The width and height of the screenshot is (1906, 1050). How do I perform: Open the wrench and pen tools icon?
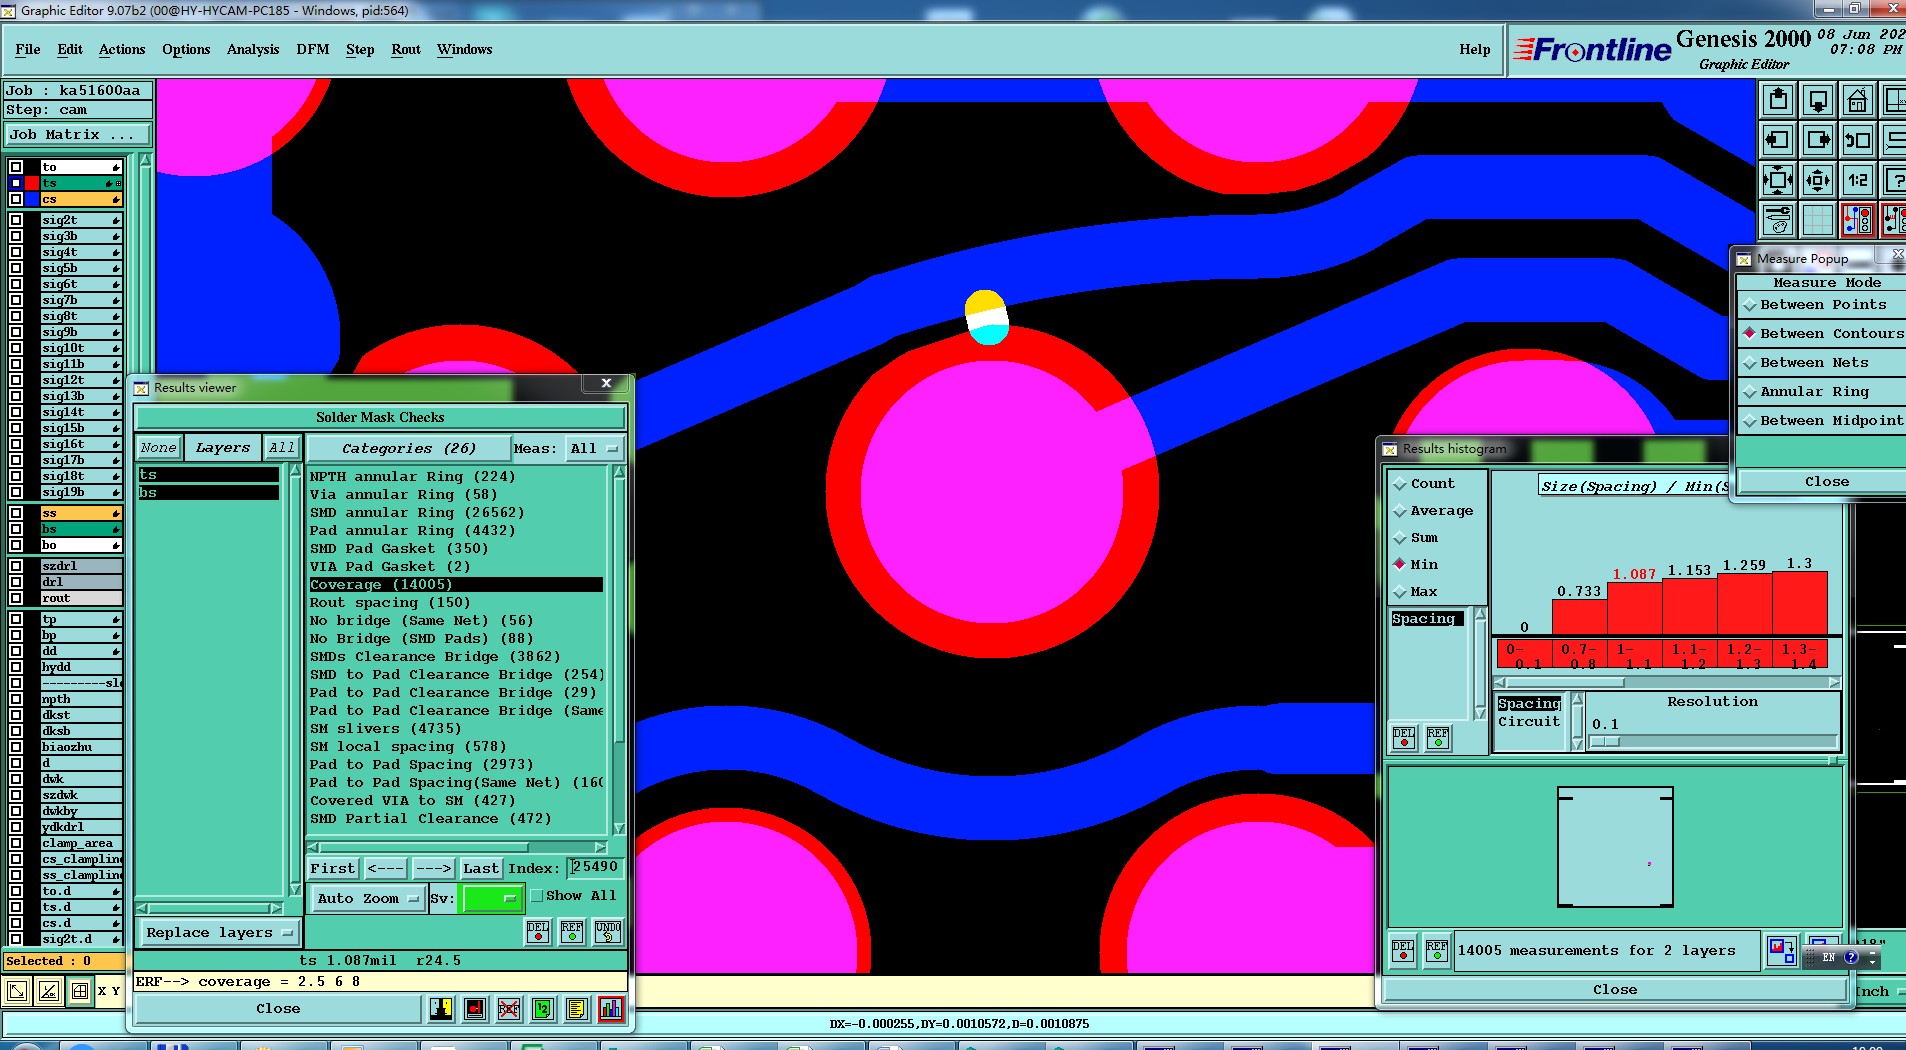pos(1778,220)
